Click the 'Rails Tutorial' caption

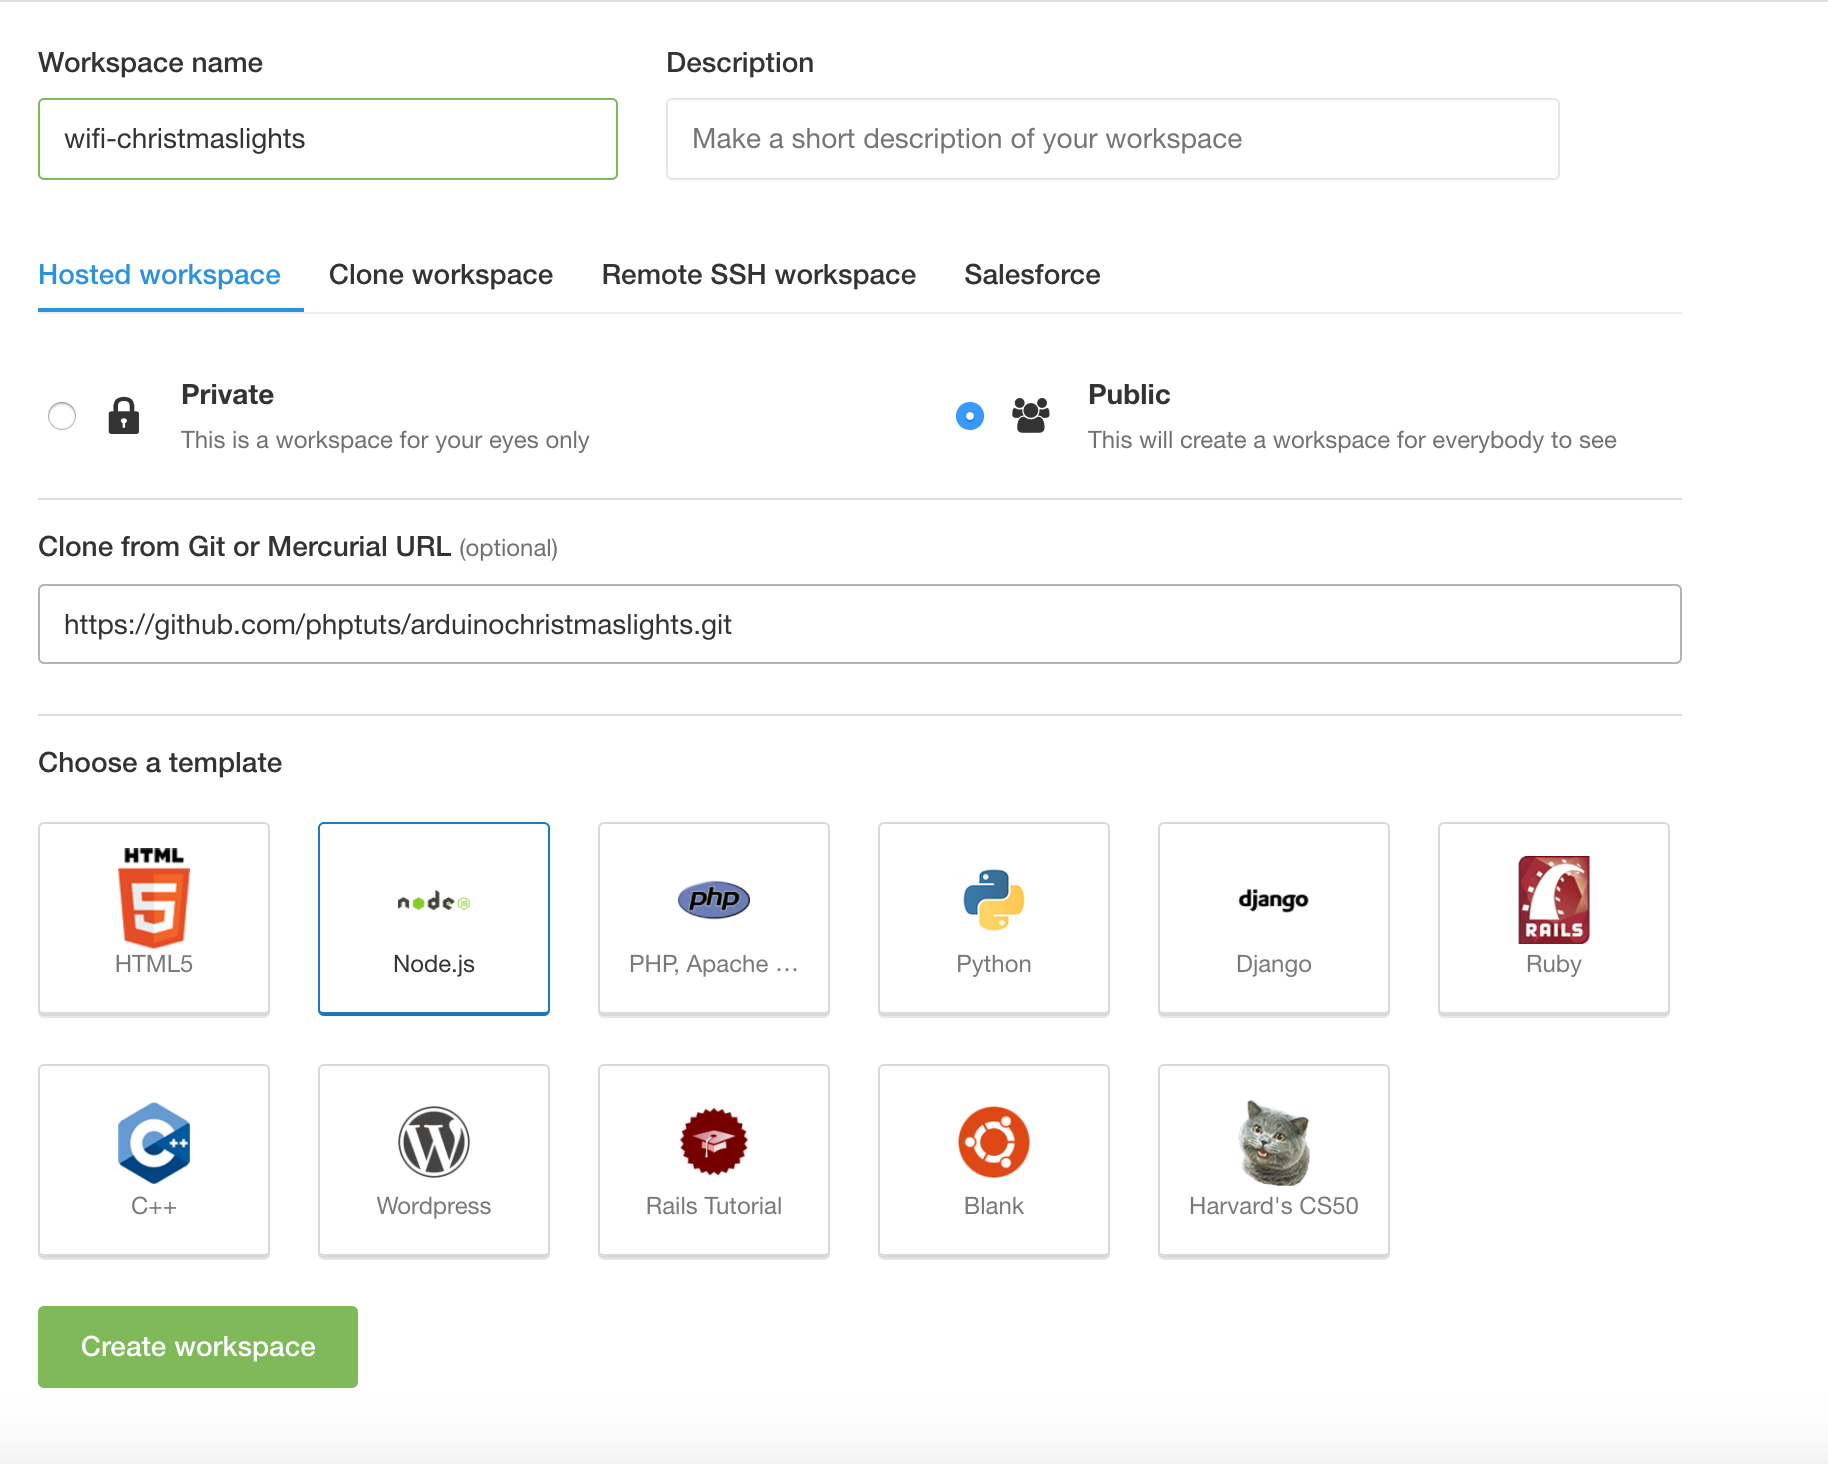(714, 1206)
